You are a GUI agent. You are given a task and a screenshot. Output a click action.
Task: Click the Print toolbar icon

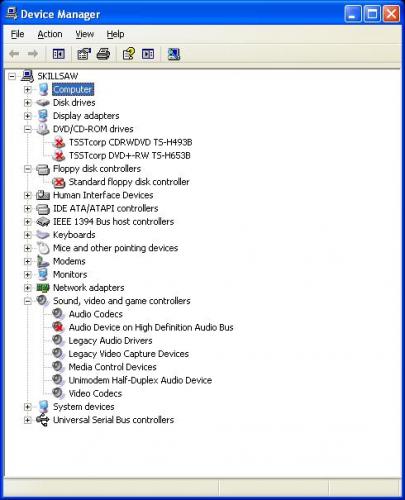(103, 54)
